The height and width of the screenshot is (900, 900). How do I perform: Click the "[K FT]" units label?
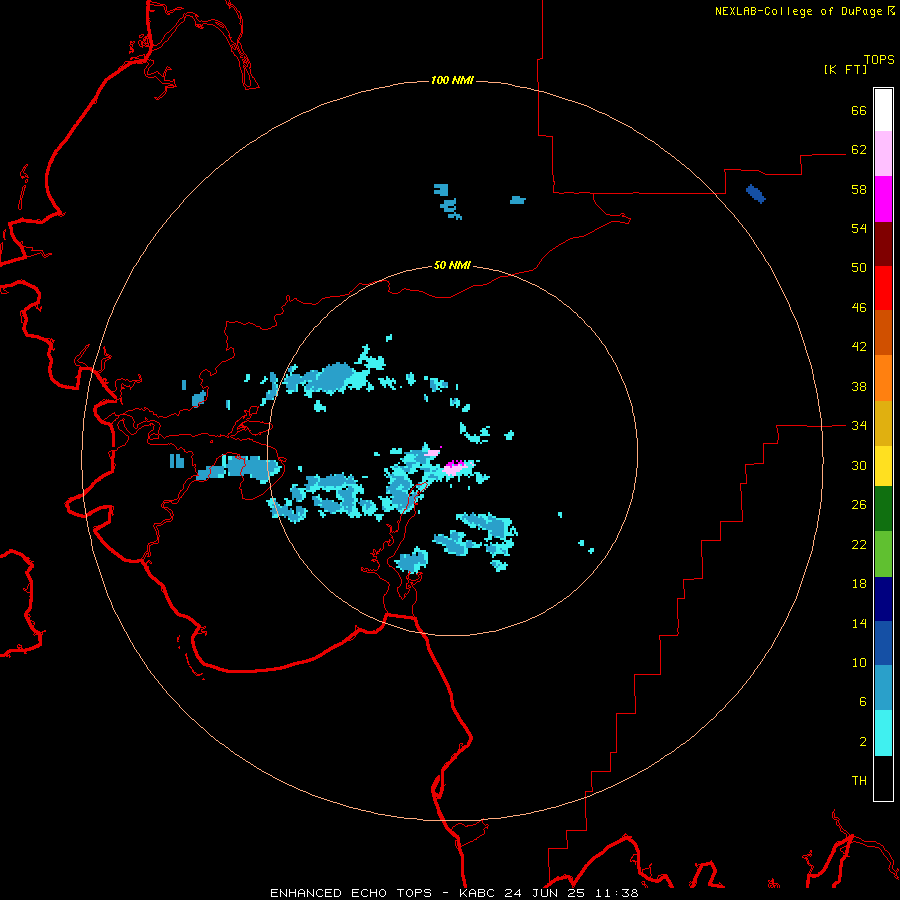click(845, 70)
